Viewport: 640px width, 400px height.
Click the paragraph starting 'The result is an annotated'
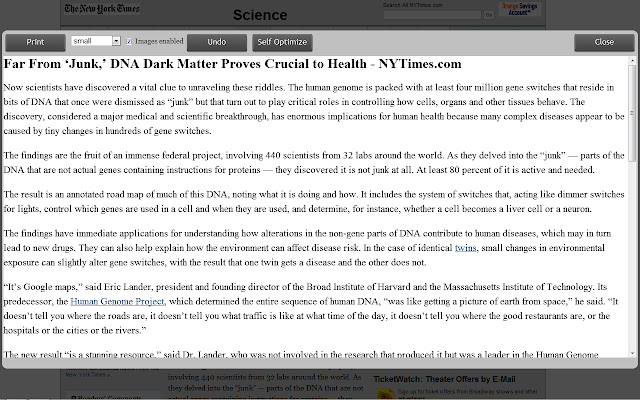pos(314,202)
